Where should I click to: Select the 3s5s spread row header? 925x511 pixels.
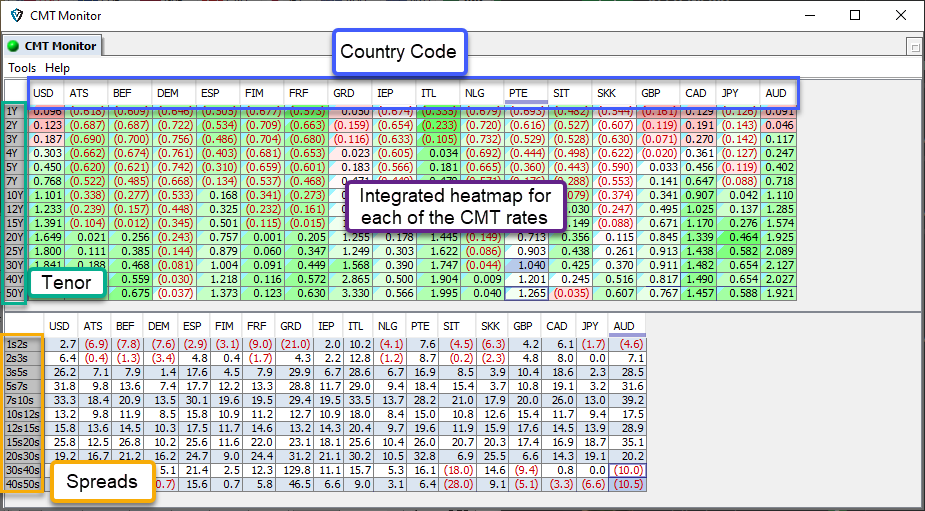(23, 372)
